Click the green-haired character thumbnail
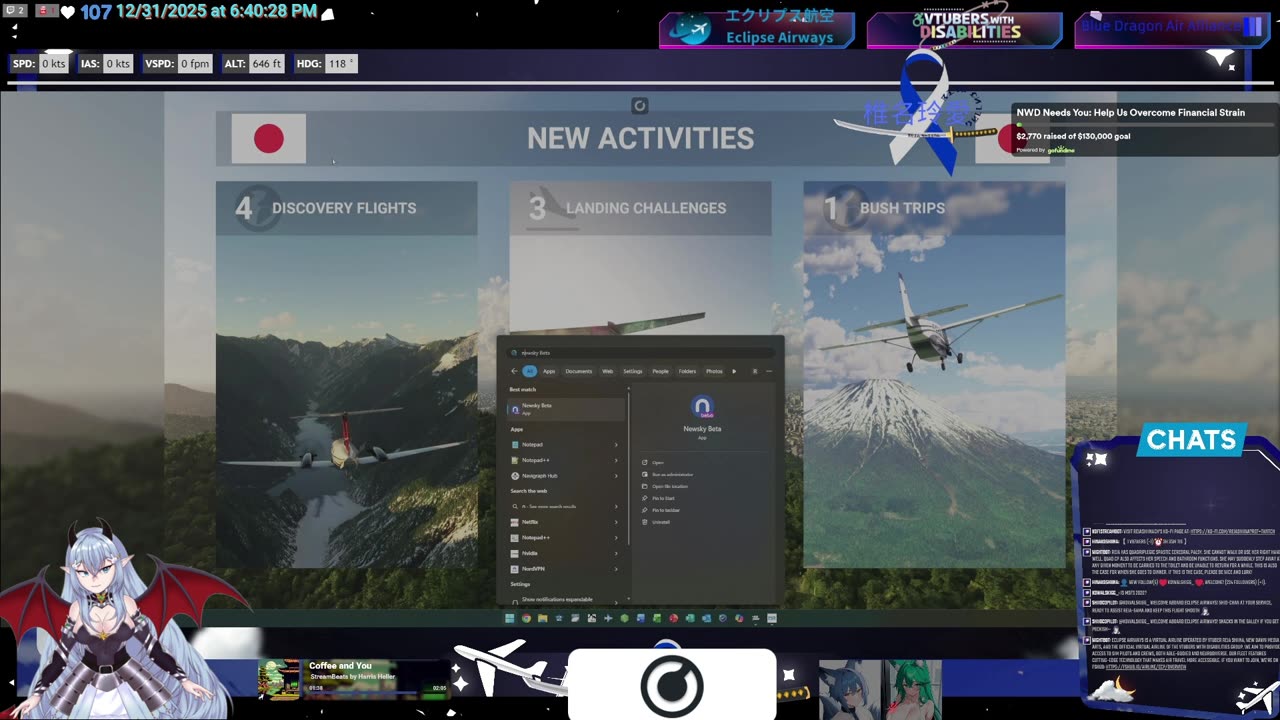Image resolution: width=1280 pixels, height=720 pixels. click(911, 689)
